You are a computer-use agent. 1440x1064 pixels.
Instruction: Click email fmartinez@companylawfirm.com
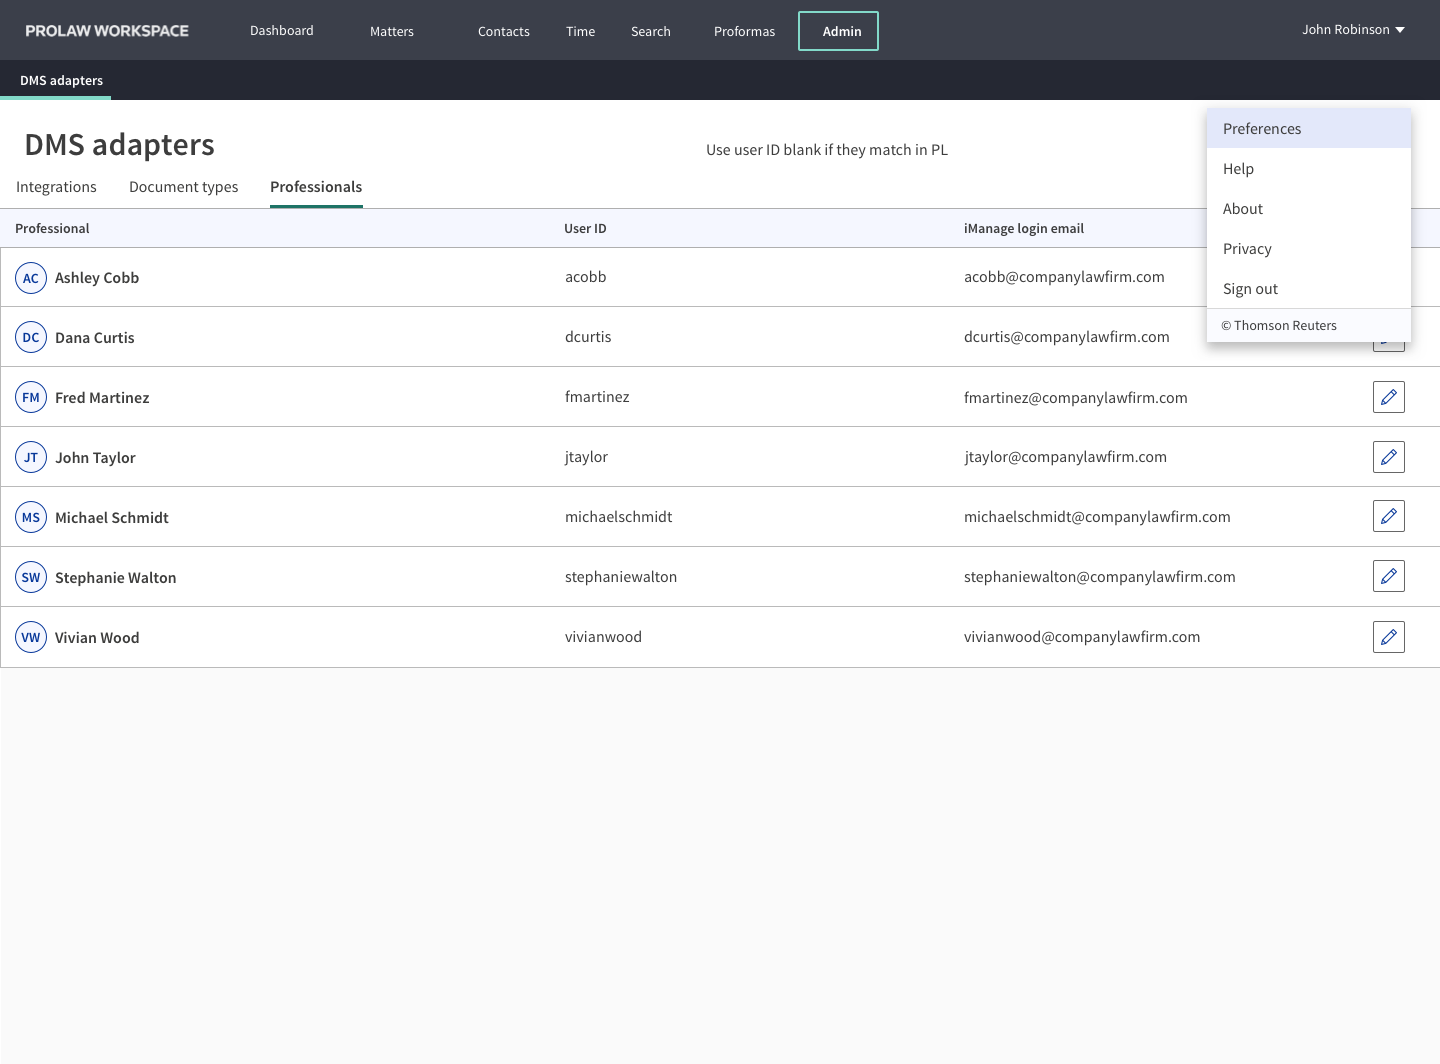coord(1076,398)
